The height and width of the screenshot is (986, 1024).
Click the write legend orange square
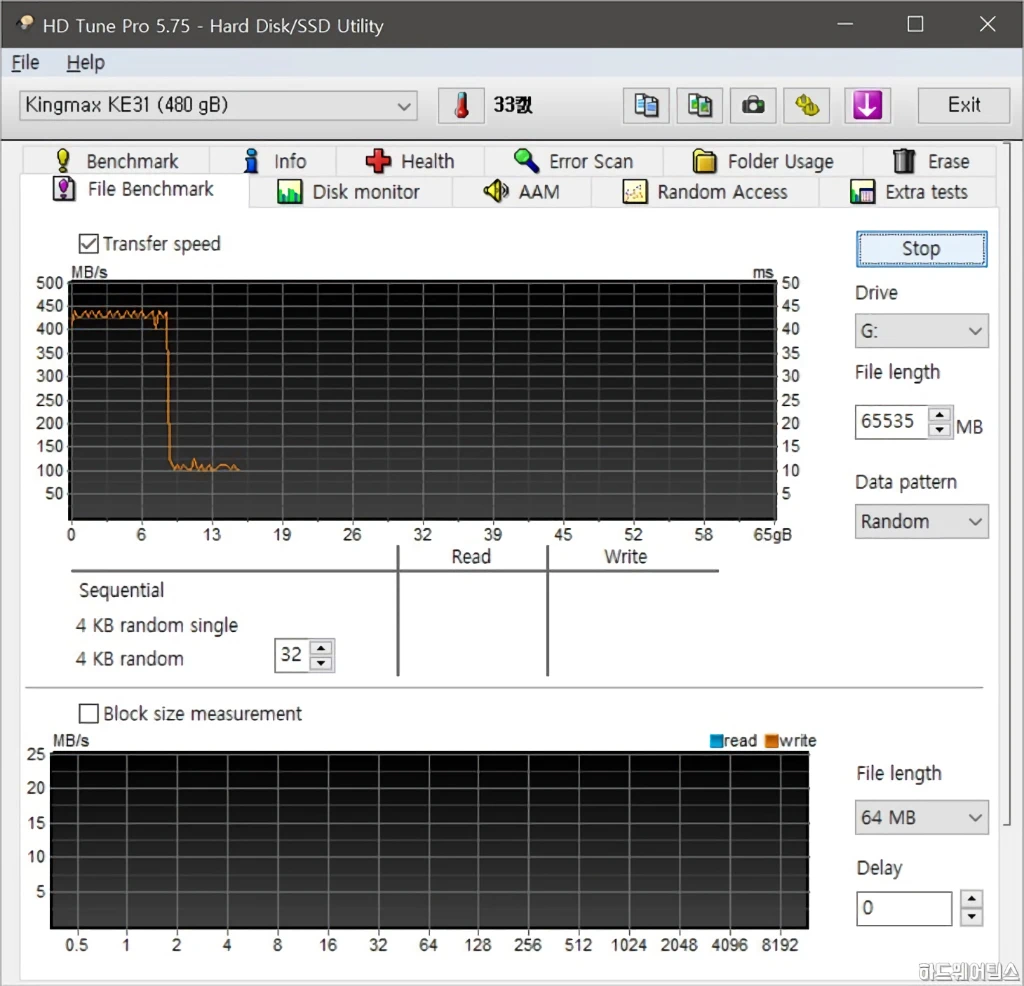(x=771, y=740)
